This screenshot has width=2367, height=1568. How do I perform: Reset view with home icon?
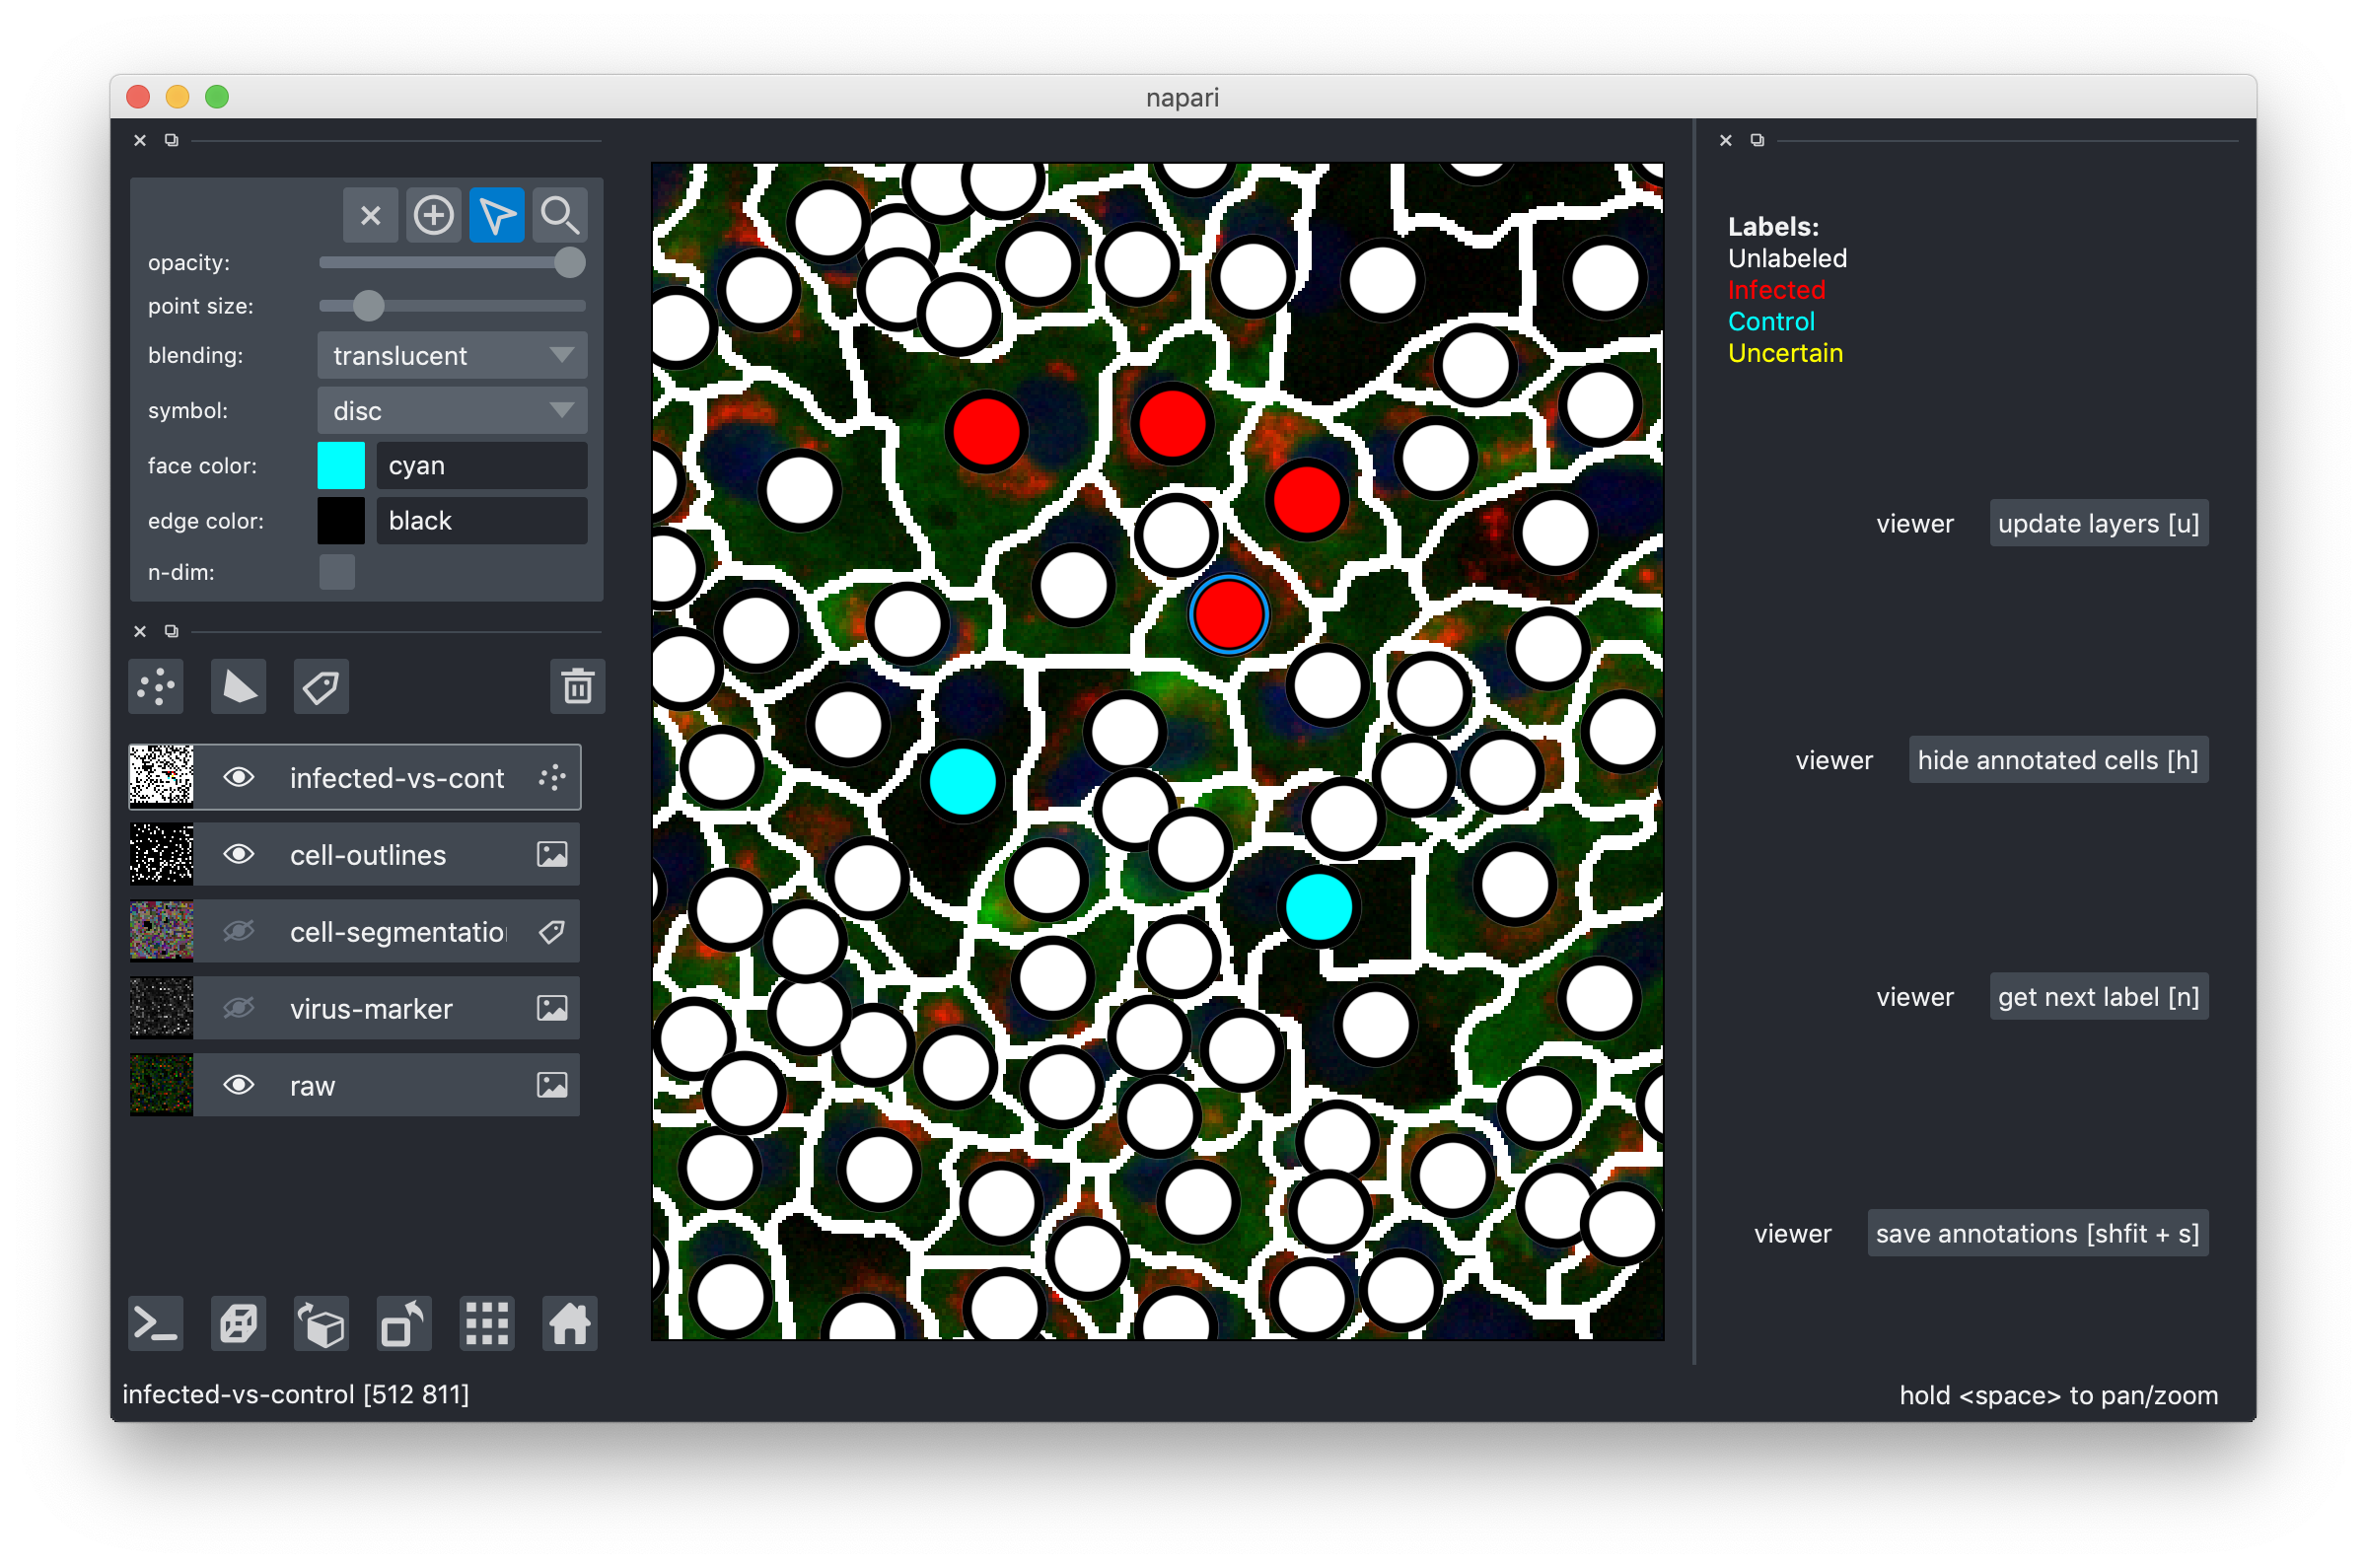569,1324
